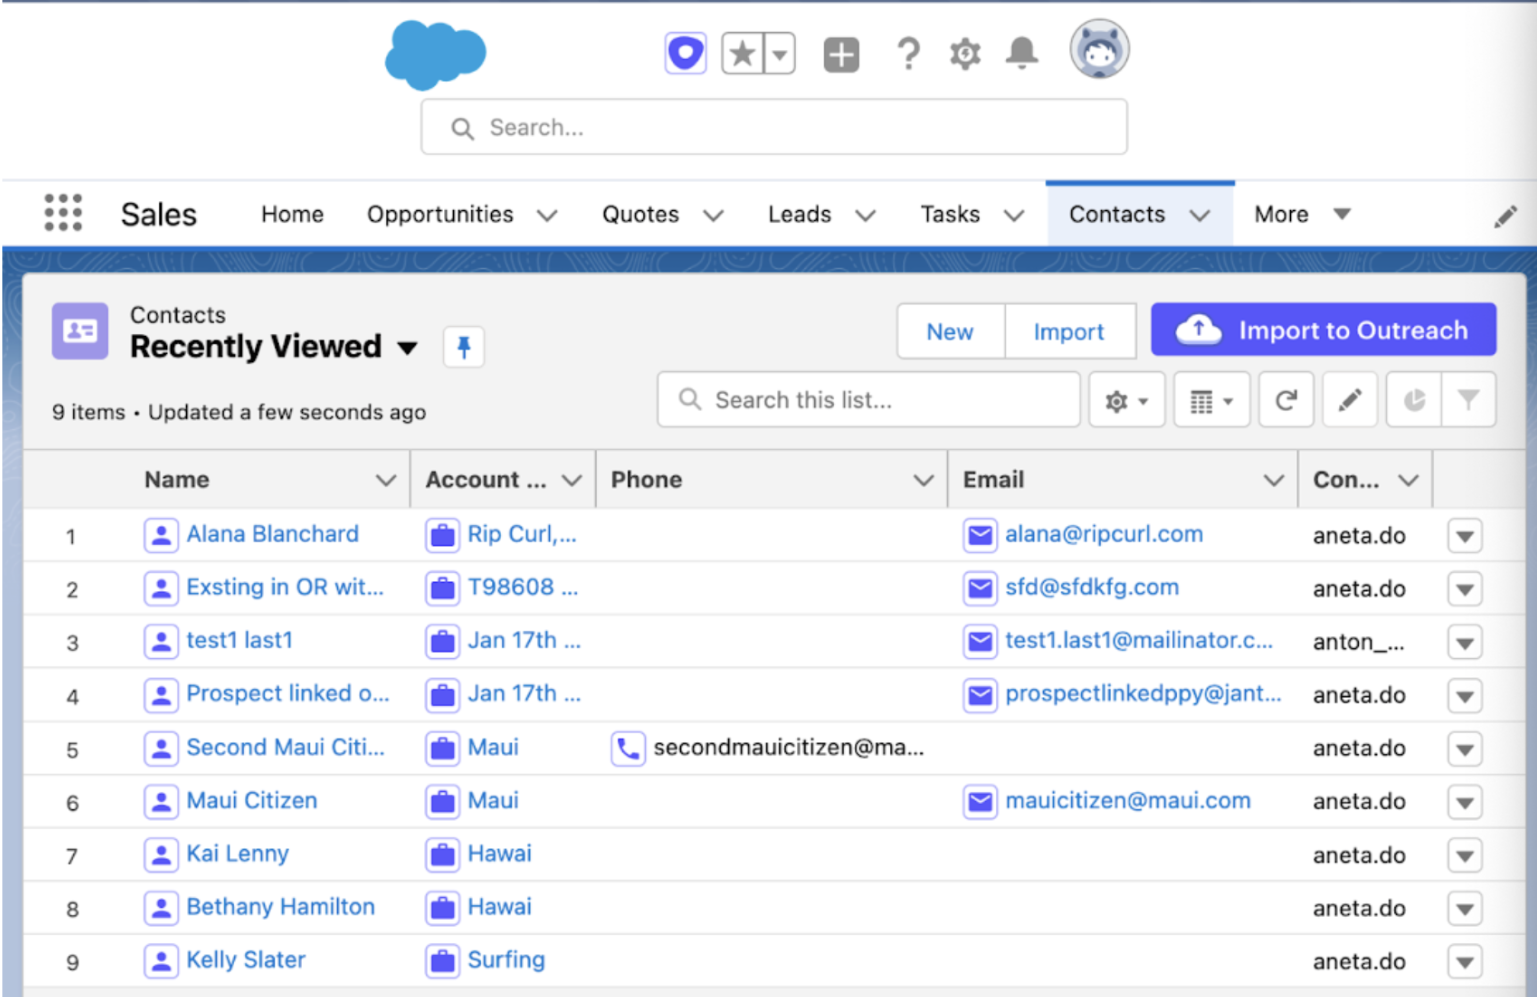Go to the Leads tab
The width and height of the screenshot is (1537, 997).
coord(799,214)
